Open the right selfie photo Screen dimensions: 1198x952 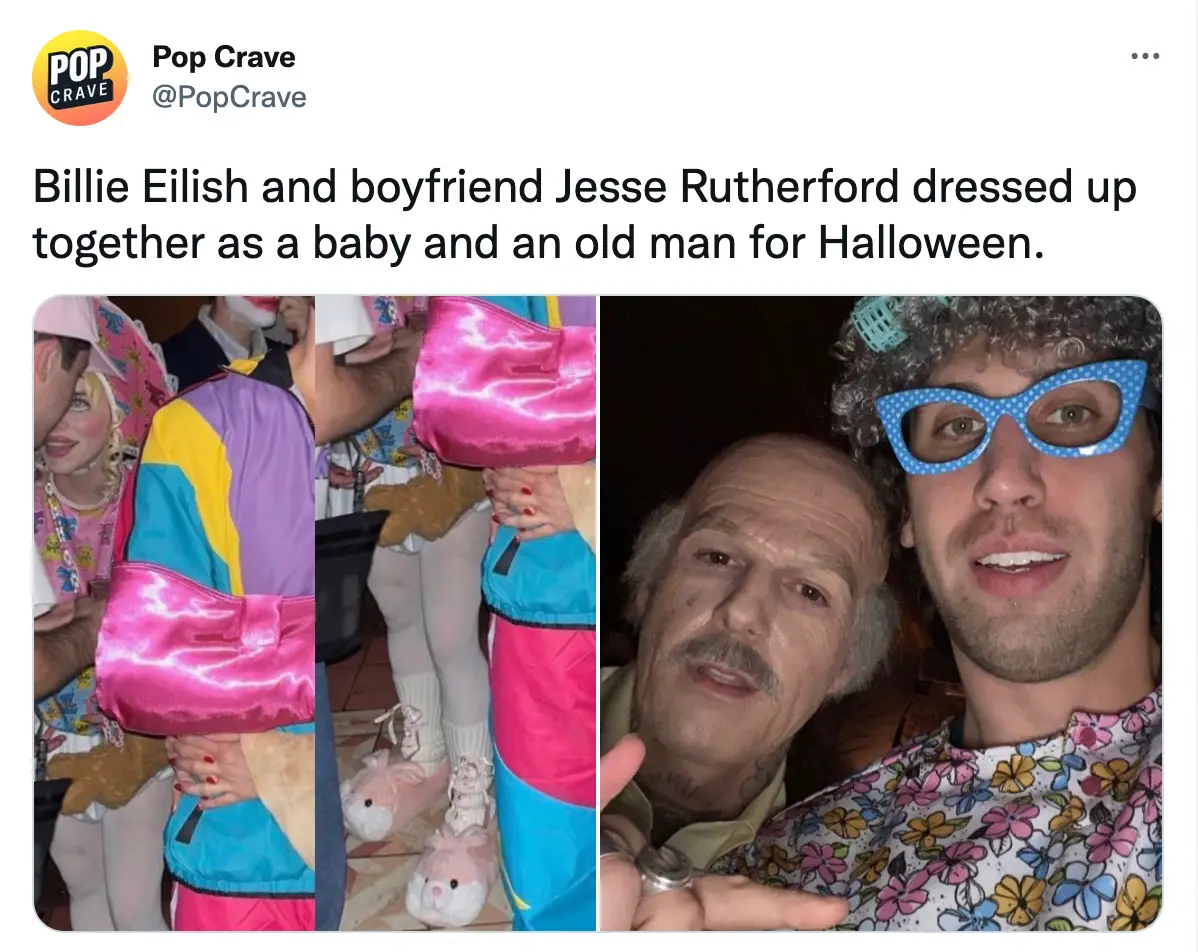pyautogui.click(x=881, y=614)
